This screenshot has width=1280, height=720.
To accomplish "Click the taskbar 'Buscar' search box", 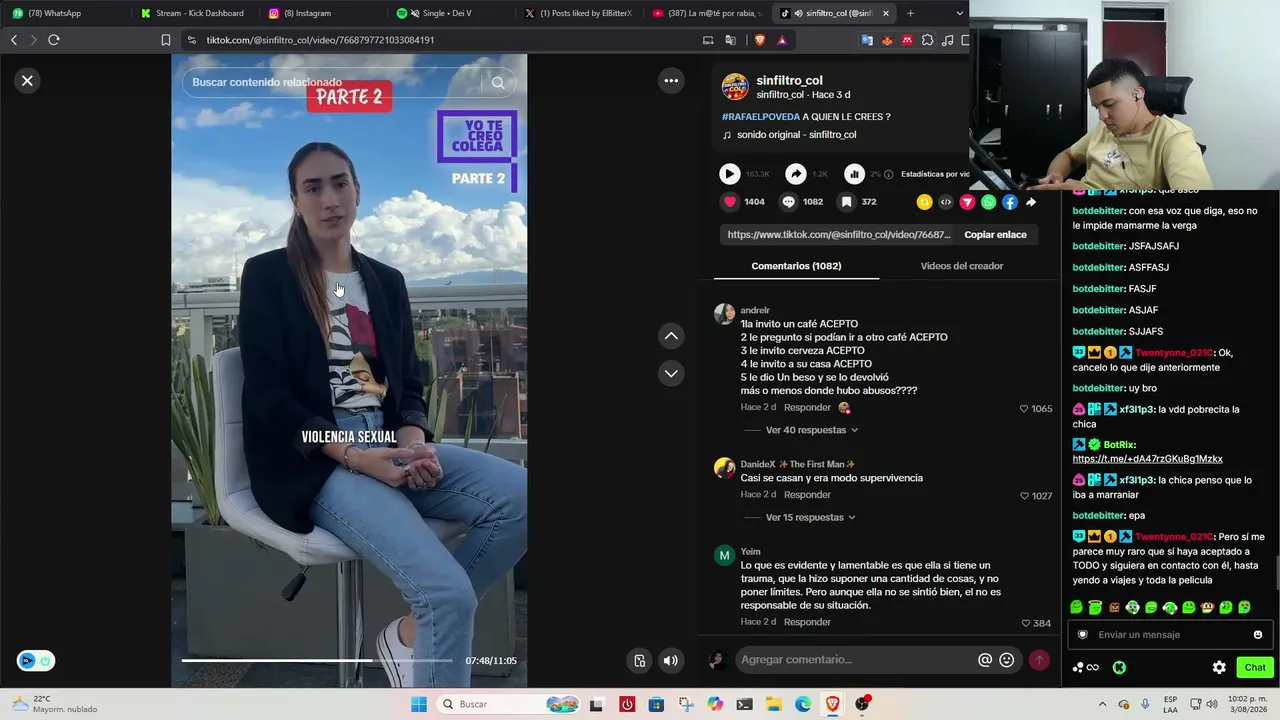I will pyautogui.click(x=510, y=704).
